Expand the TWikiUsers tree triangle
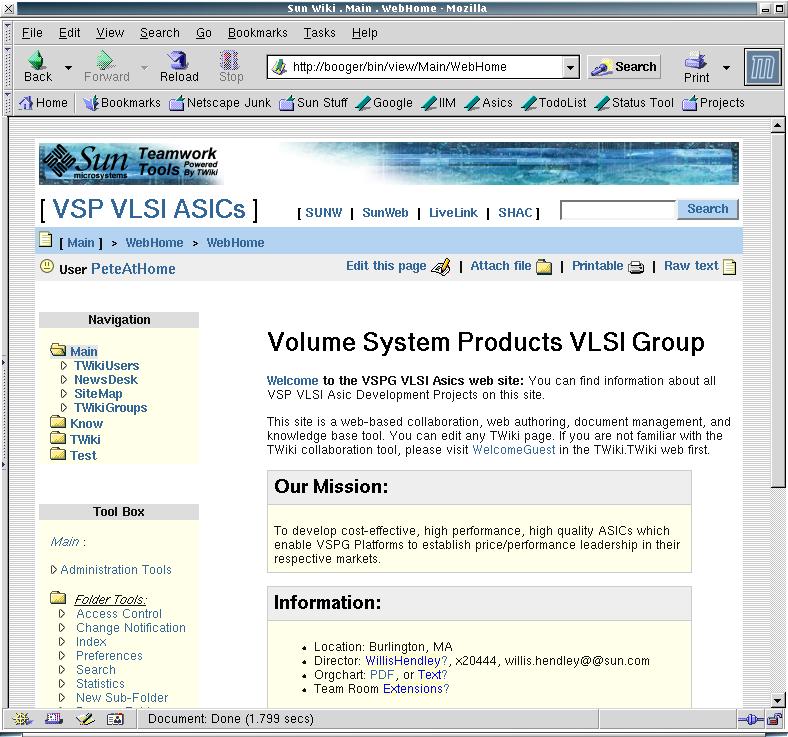 (x=64, y=366)
